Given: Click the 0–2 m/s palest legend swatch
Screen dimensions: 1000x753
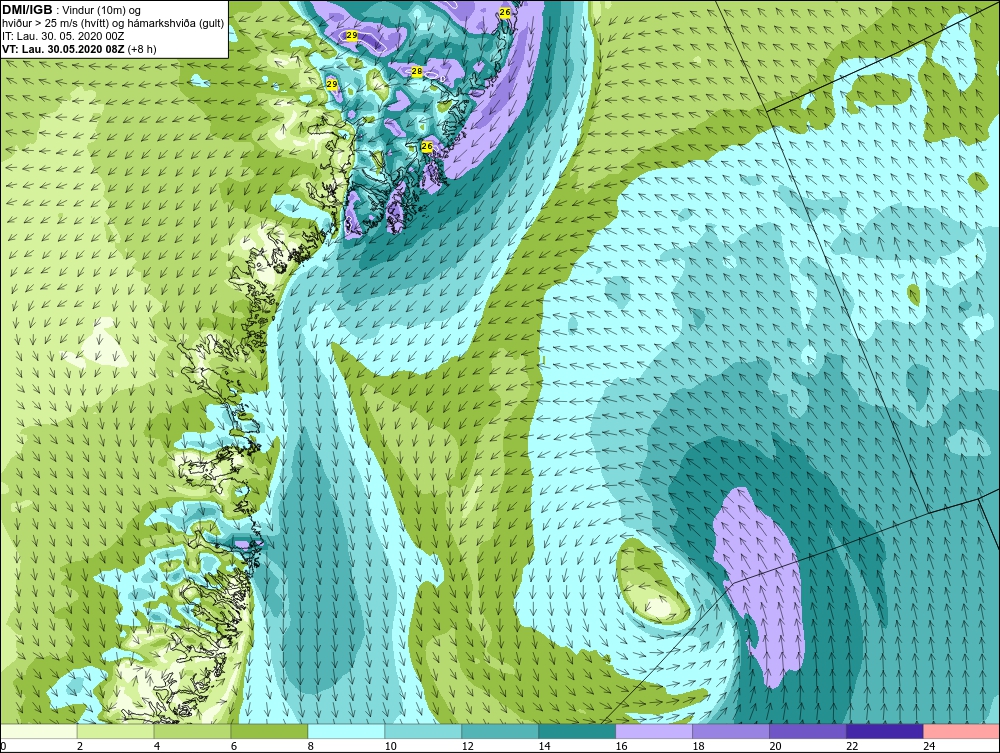Looking at the screenshot, I should tap(39, 731).
